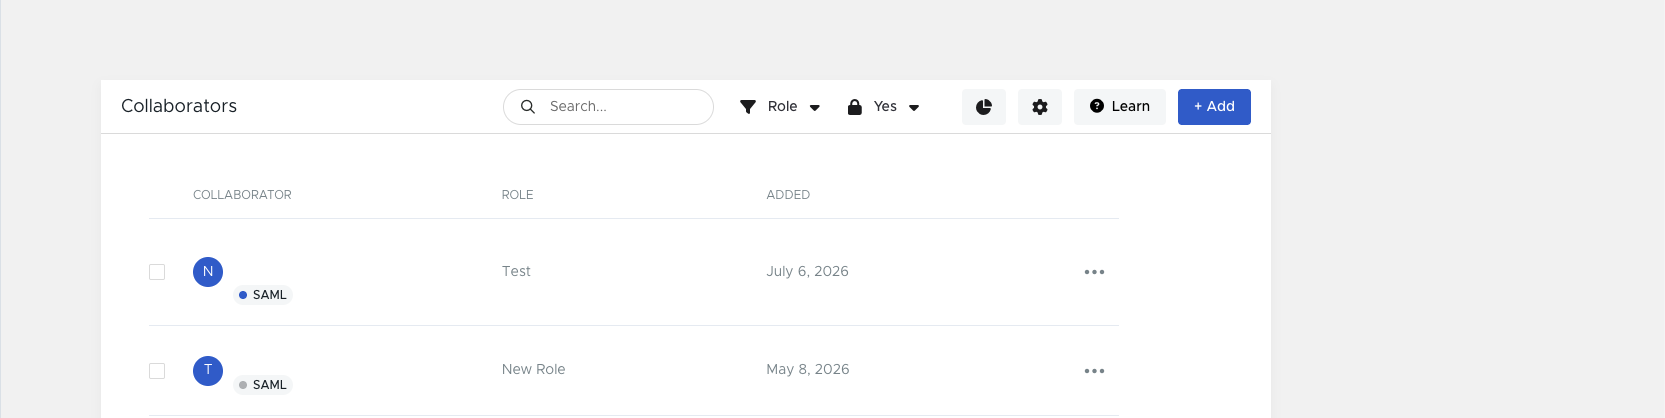Click the funnel filter icon

click(x=748, y=107)
